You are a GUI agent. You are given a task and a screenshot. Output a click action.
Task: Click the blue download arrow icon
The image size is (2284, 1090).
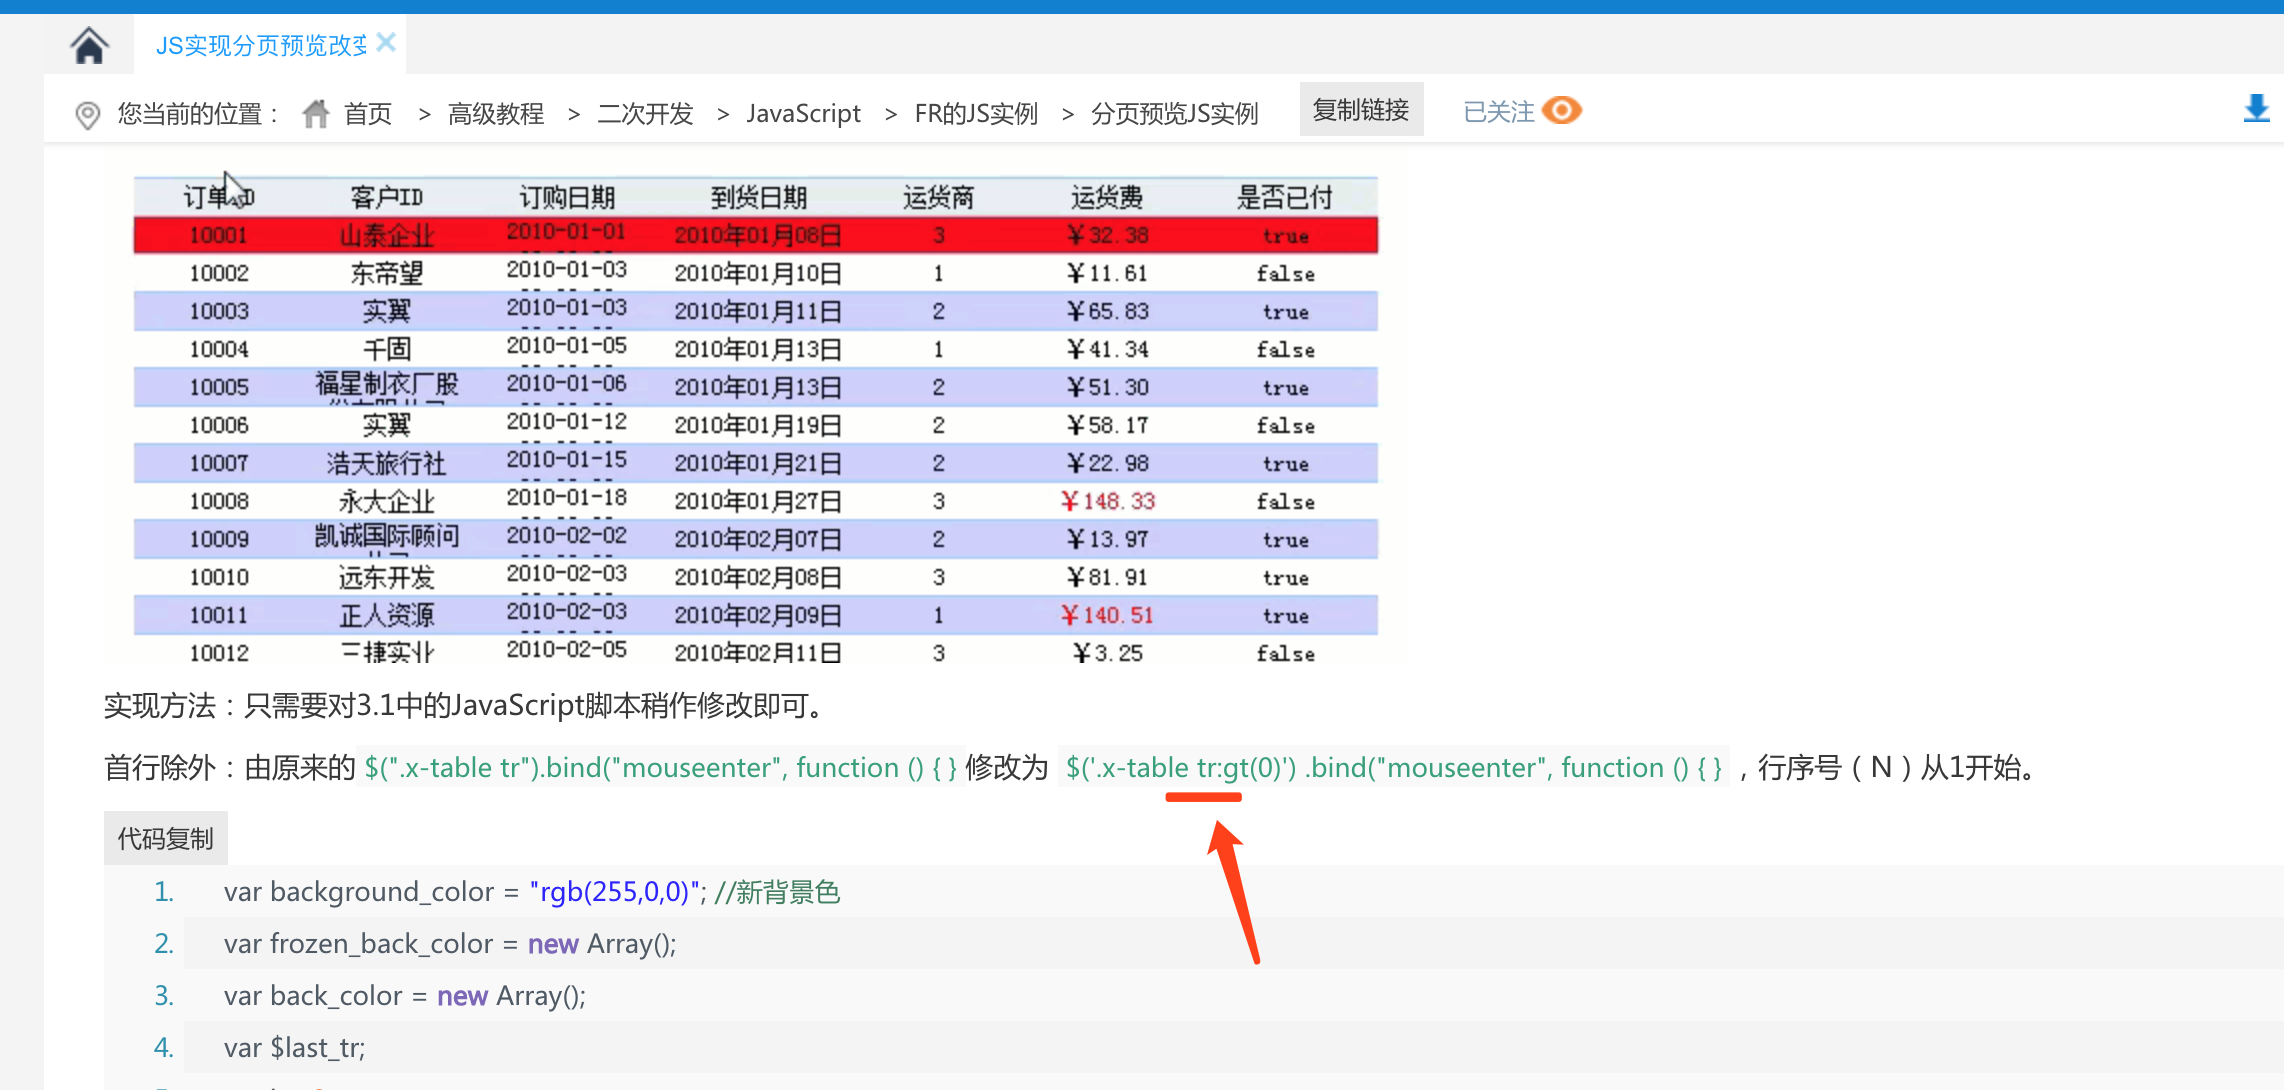click(x=2256, y=108)
